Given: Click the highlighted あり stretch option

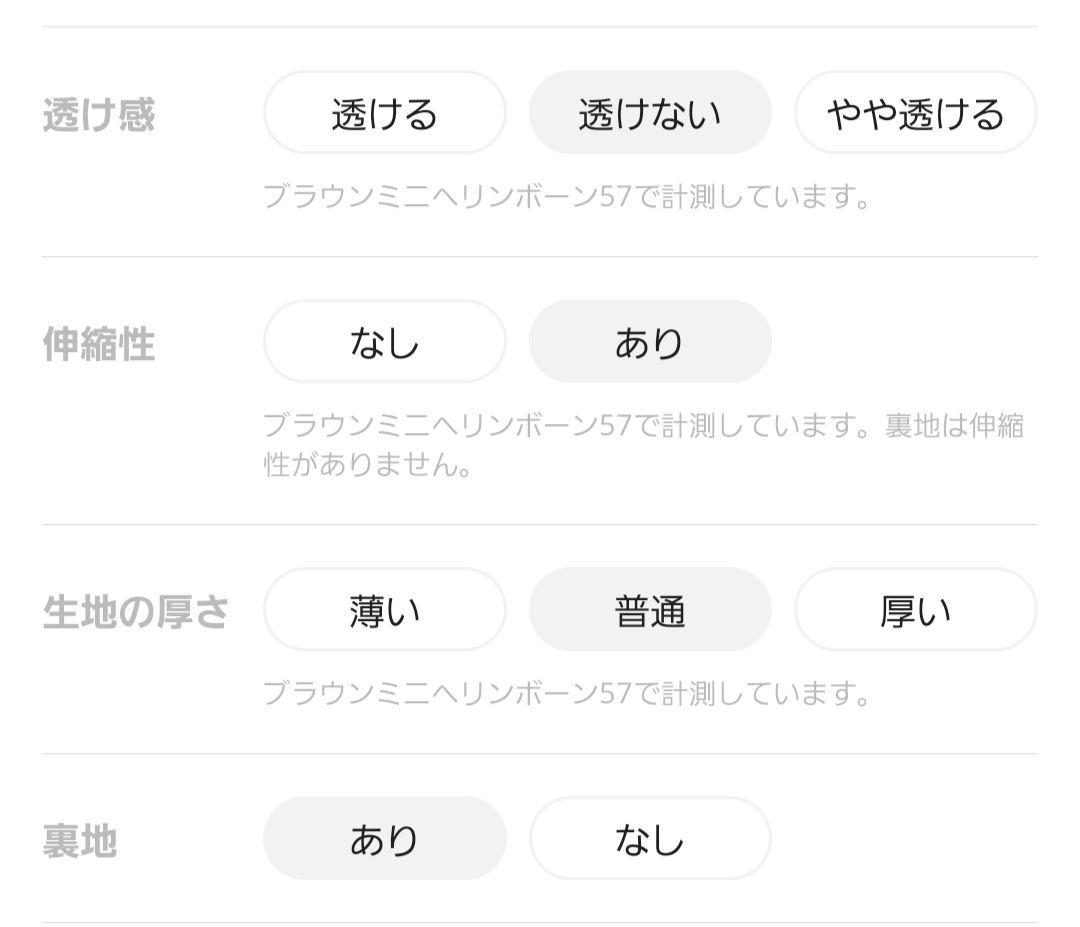Looking at the screenshot, I should [650, 341].
